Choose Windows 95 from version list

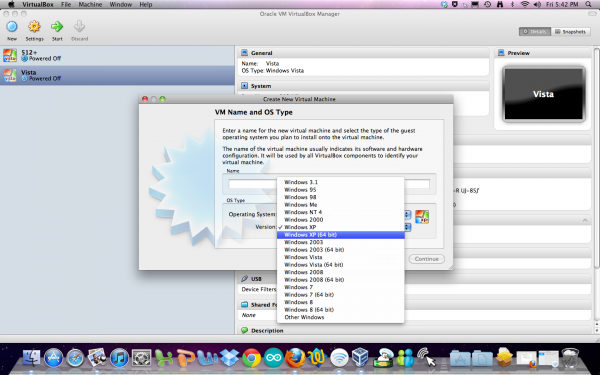[x=341, y=190]
